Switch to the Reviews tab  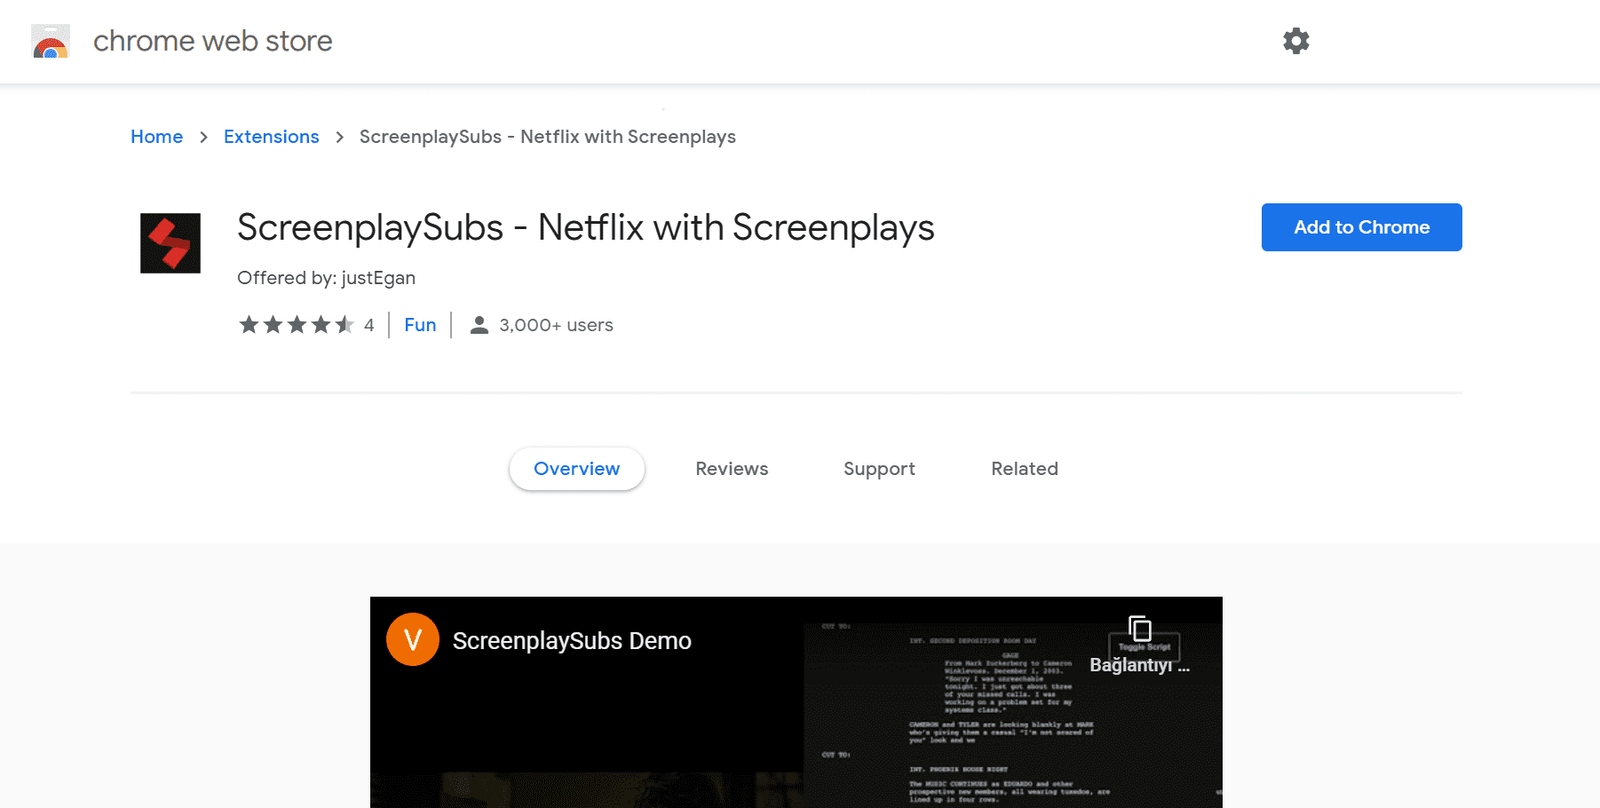click(x=732, y=469)
